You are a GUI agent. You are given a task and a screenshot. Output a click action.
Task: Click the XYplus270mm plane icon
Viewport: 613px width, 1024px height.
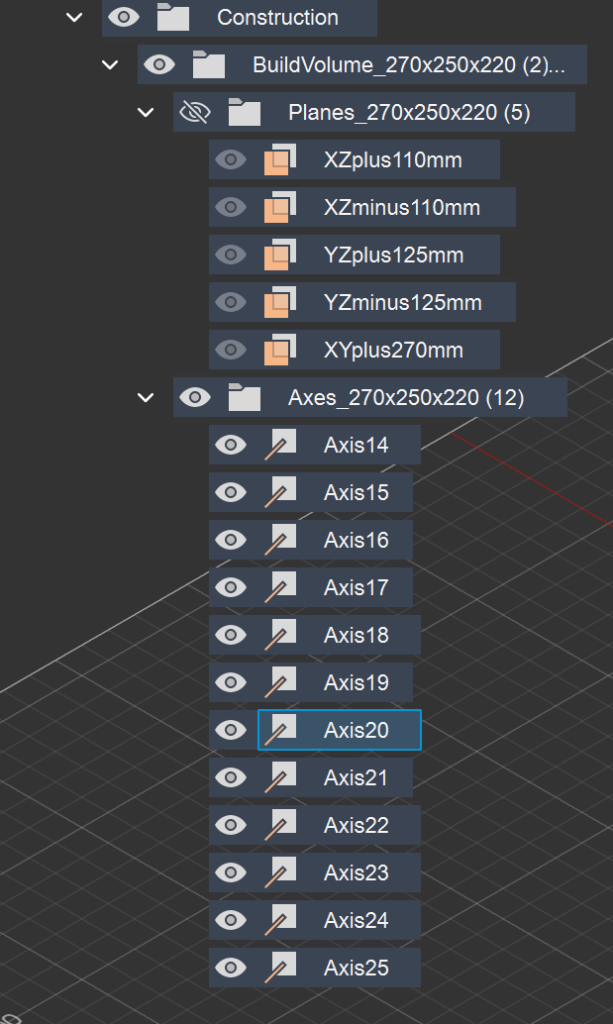[279, 350]
